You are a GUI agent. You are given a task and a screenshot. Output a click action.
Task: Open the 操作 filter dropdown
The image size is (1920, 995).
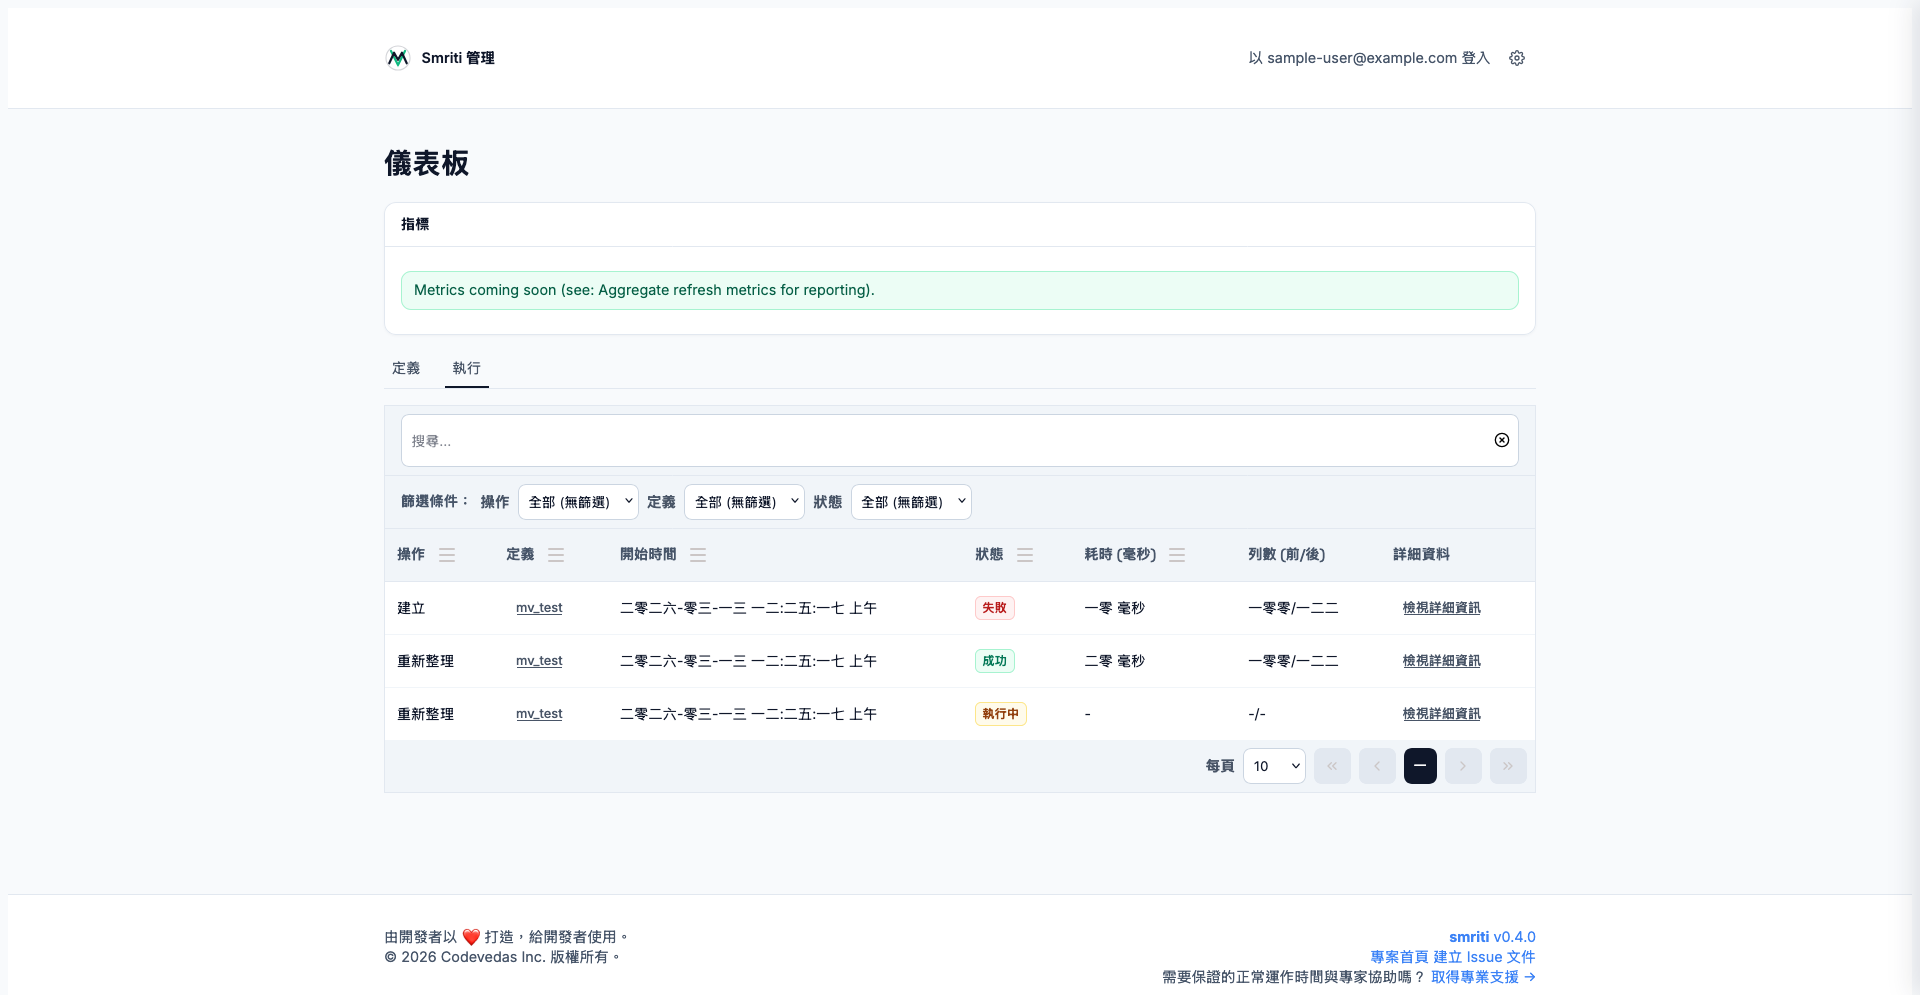pyautogui.click(x=578, y=502)
